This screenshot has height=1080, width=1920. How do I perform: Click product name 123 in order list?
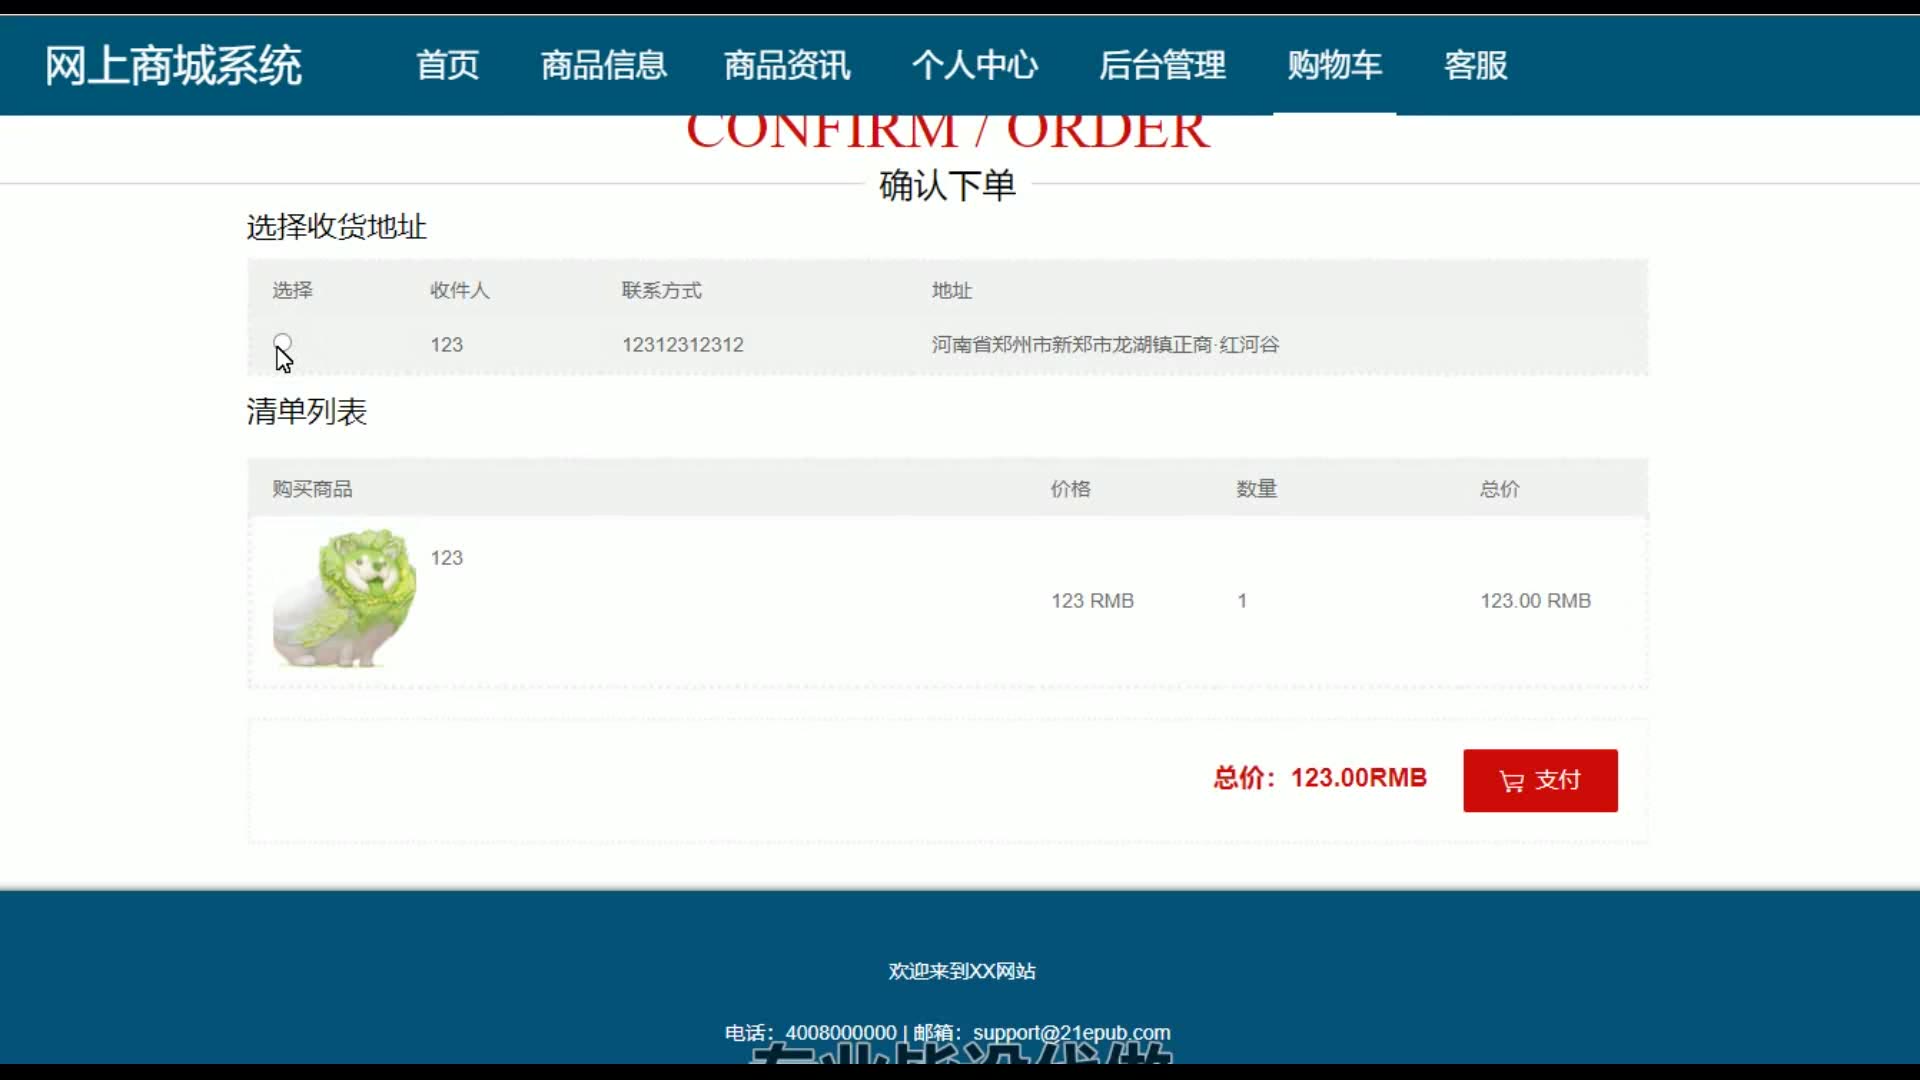click(447, 558)
